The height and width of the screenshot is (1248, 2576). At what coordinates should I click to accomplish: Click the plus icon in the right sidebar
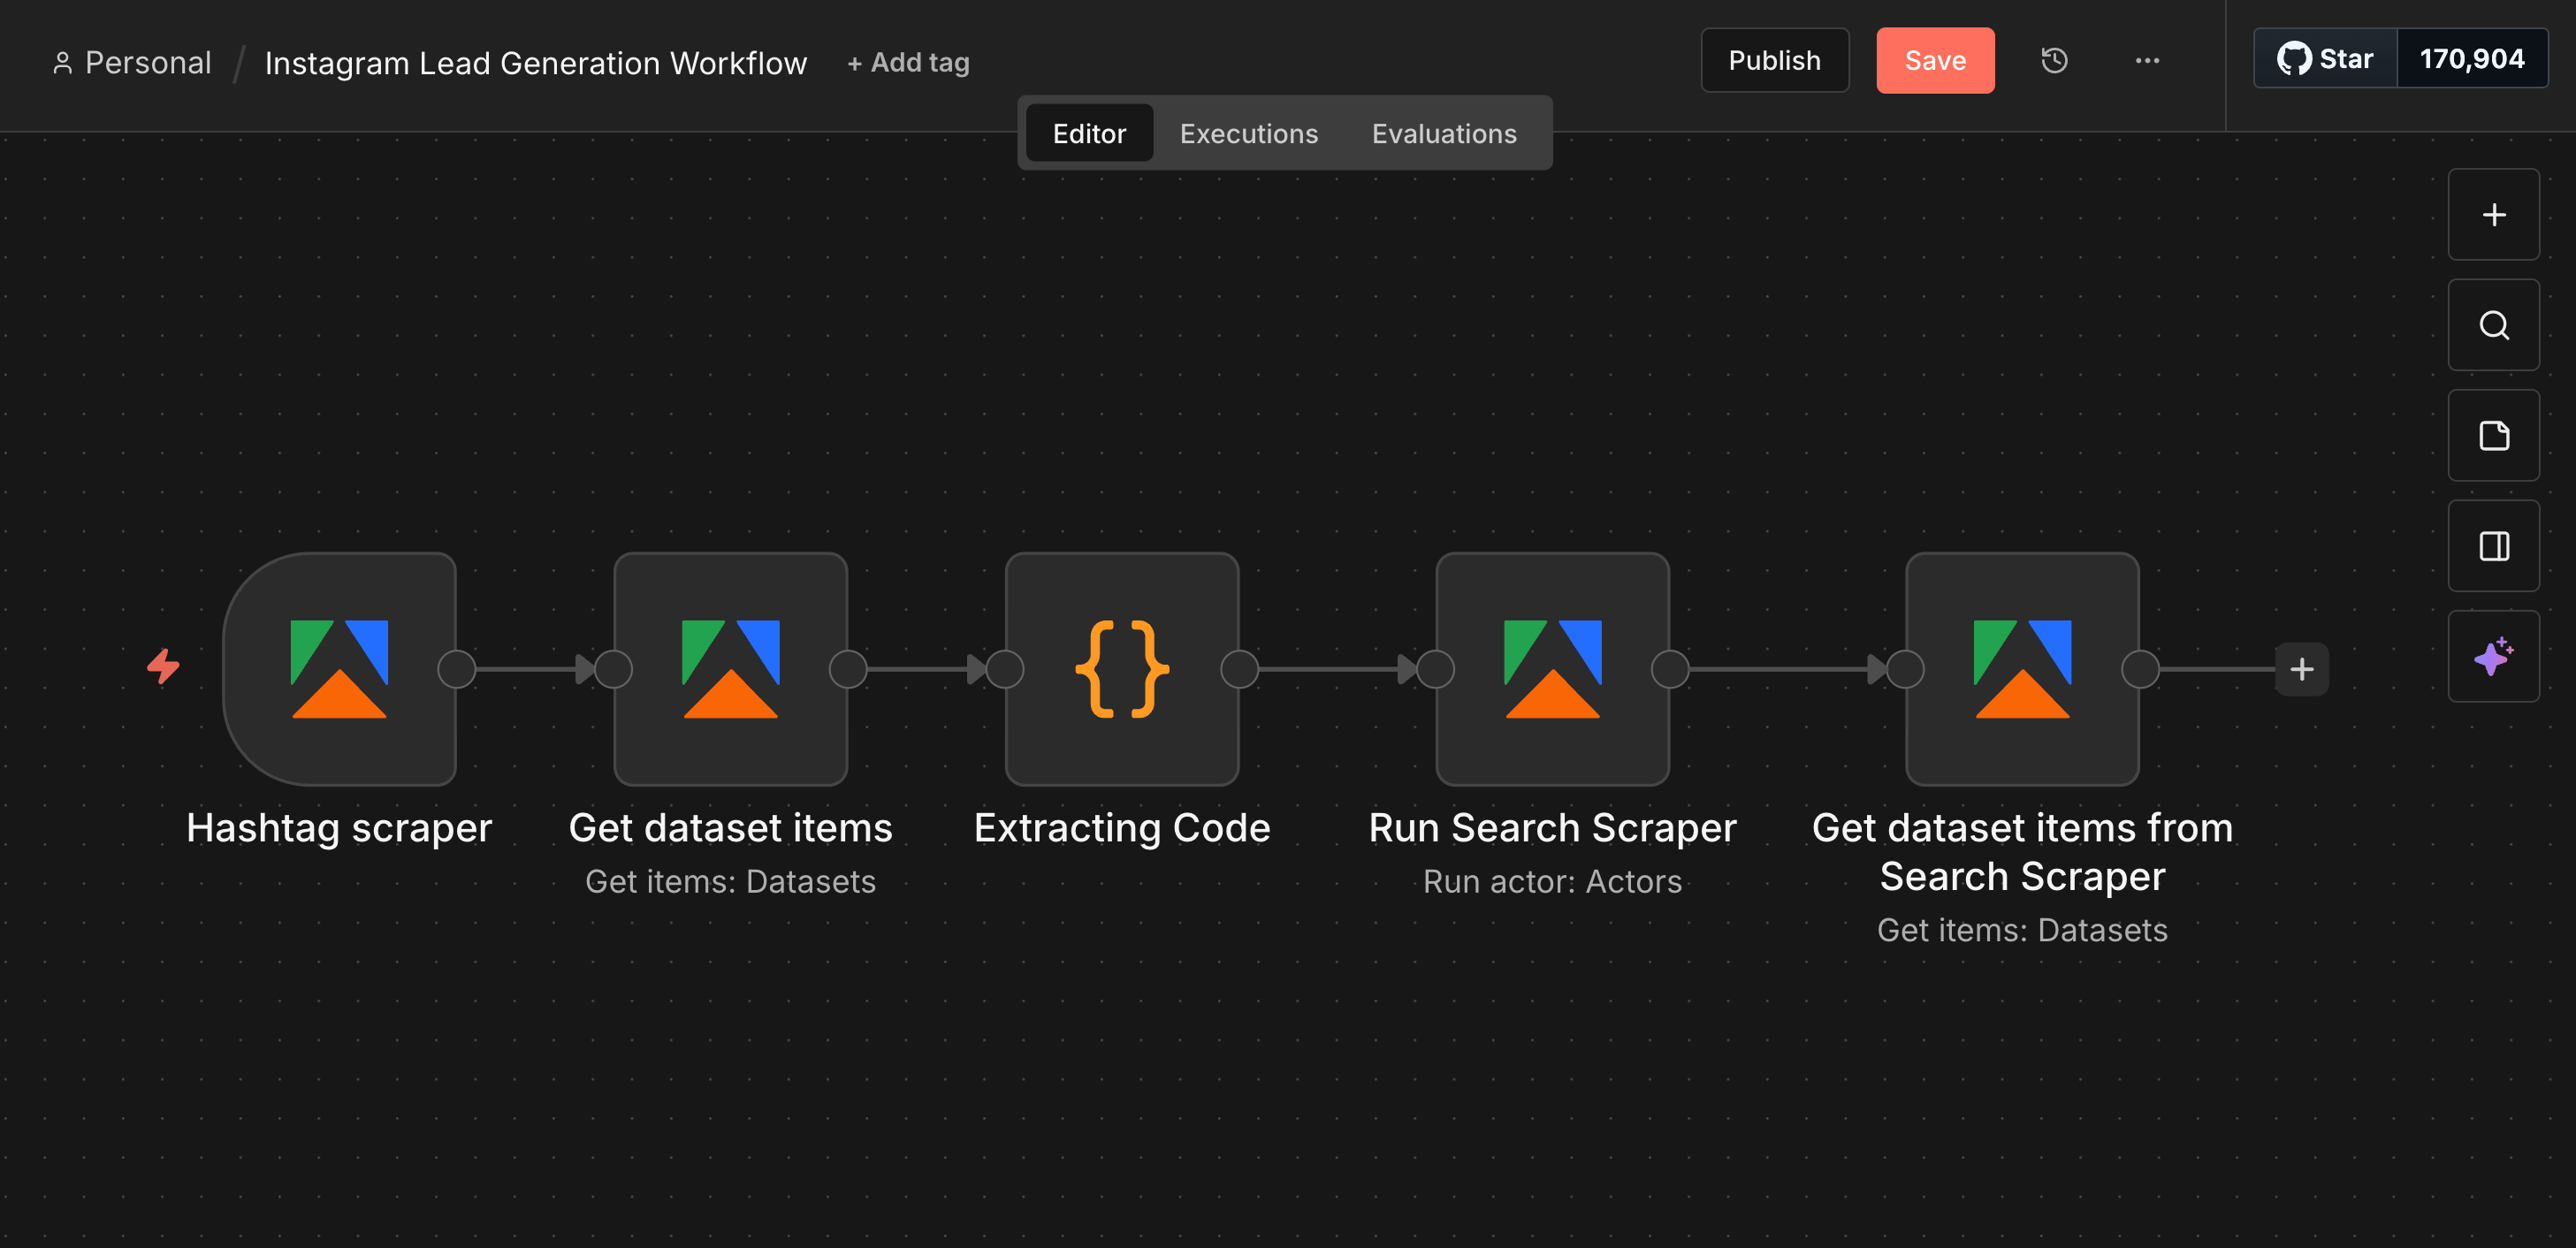[2493, 214]
